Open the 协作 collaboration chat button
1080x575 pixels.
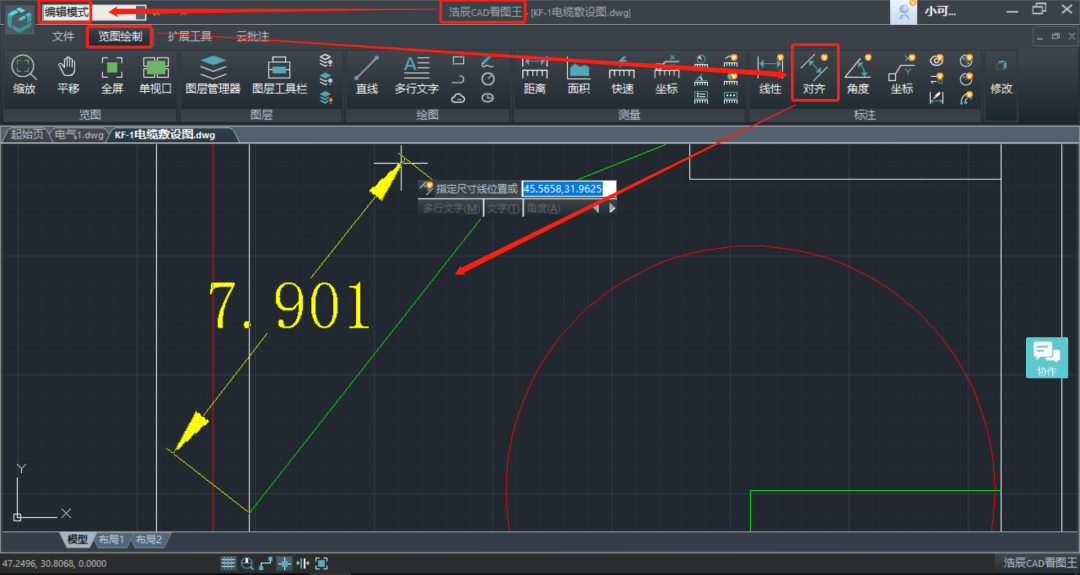1046,357
